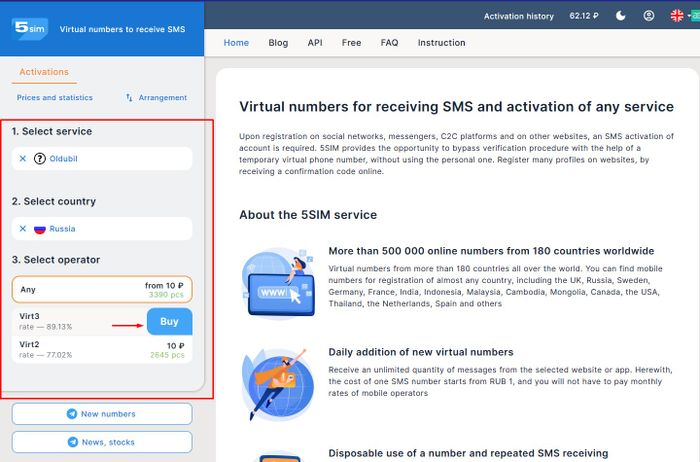The image size is (700, 462).
Task: Open the user account icon
Action: point(649,16)
